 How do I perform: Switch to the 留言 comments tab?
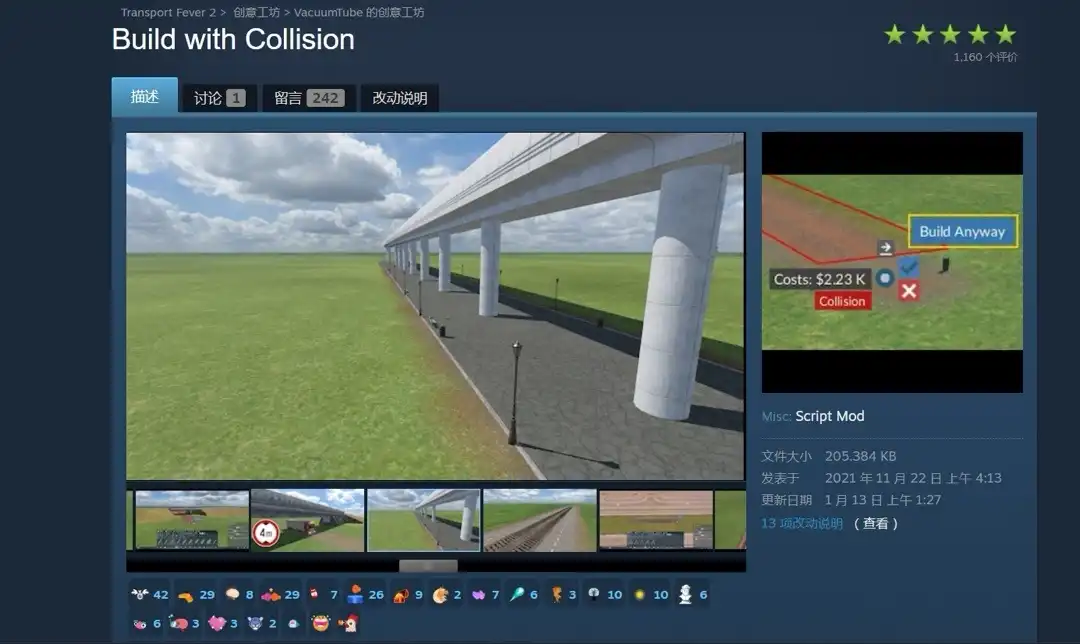tap(308, 98)
